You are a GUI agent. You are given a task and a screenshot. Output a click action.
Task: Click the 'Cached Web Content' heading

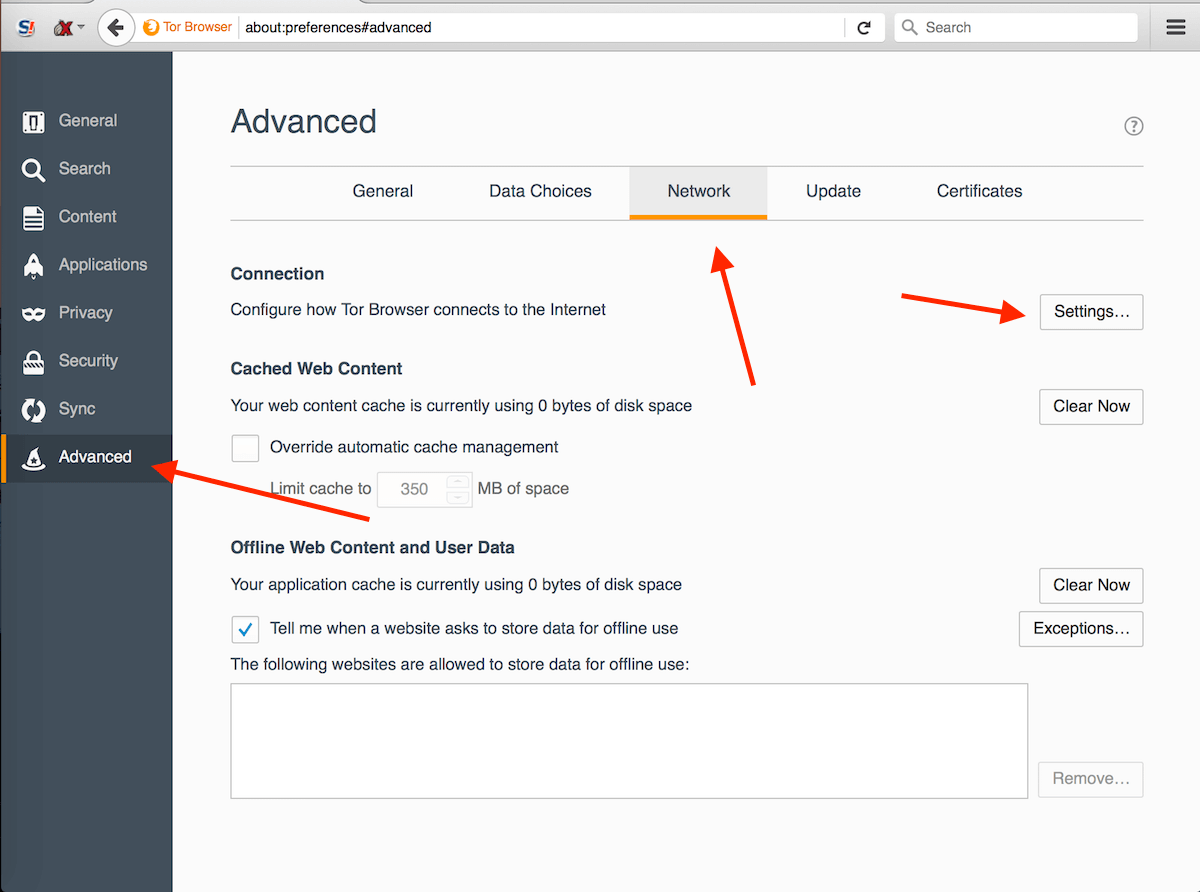pos(316,369)
